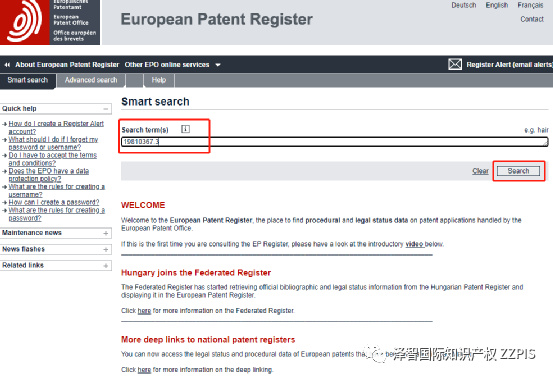This screenshot has width=553, height=379.
Task: Collapse the Quick help panel
Action: pyautogui.click(x=105, y=109)
